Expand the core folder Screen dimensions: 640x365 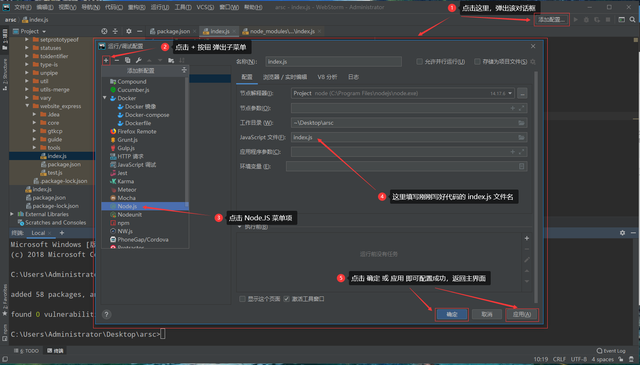[34, 122]
